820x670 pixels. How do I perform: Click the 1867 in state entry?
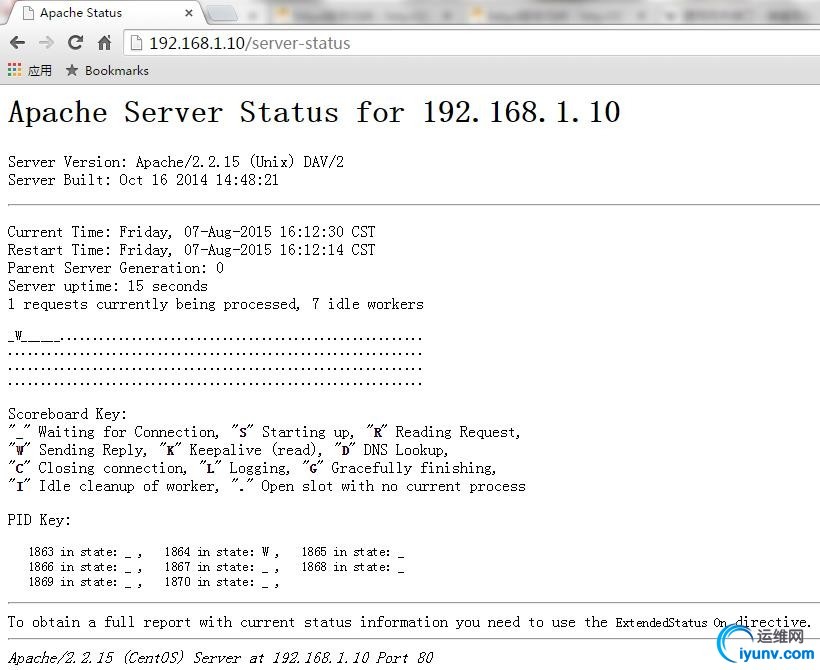(222, 567)
